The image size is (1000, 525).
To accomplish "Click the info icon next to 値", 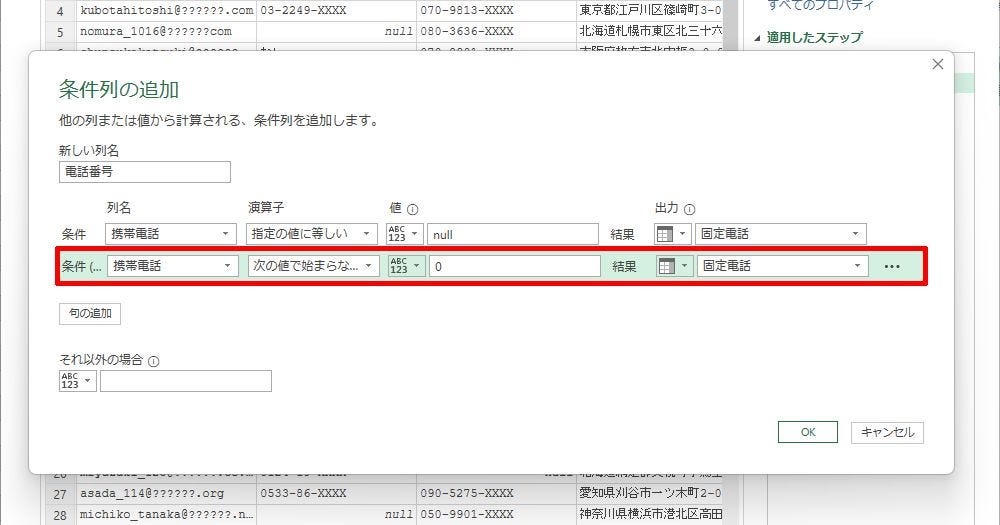I will pos(412,209).
